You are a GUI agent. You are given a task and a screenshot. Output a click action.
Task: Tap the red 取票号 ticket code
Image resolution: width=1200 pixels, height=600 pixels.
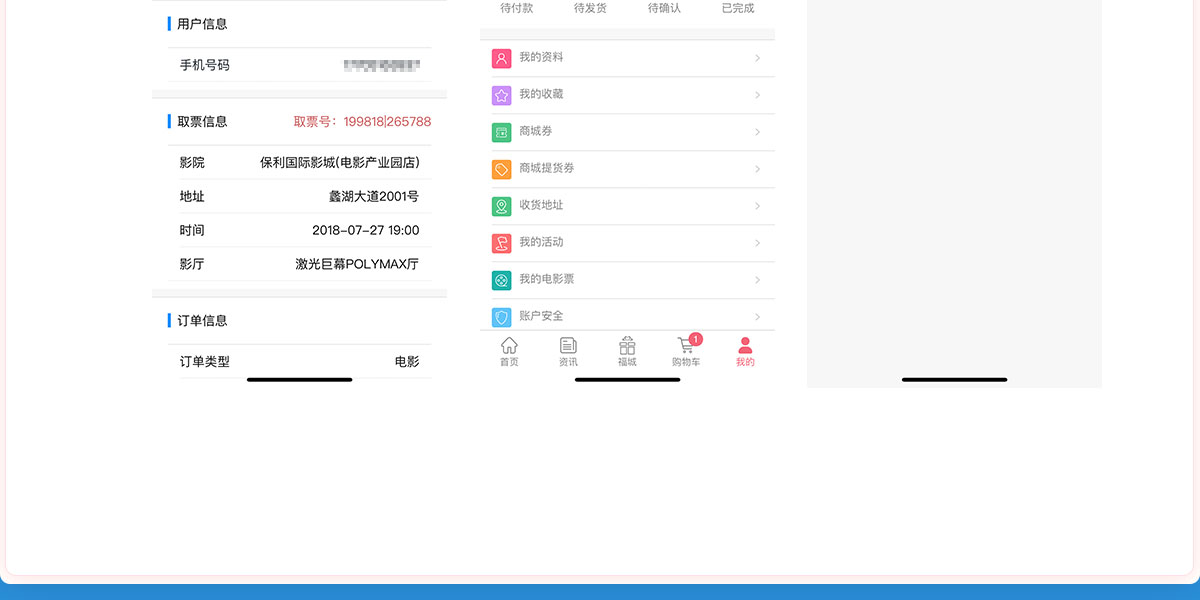pos(362,122)
